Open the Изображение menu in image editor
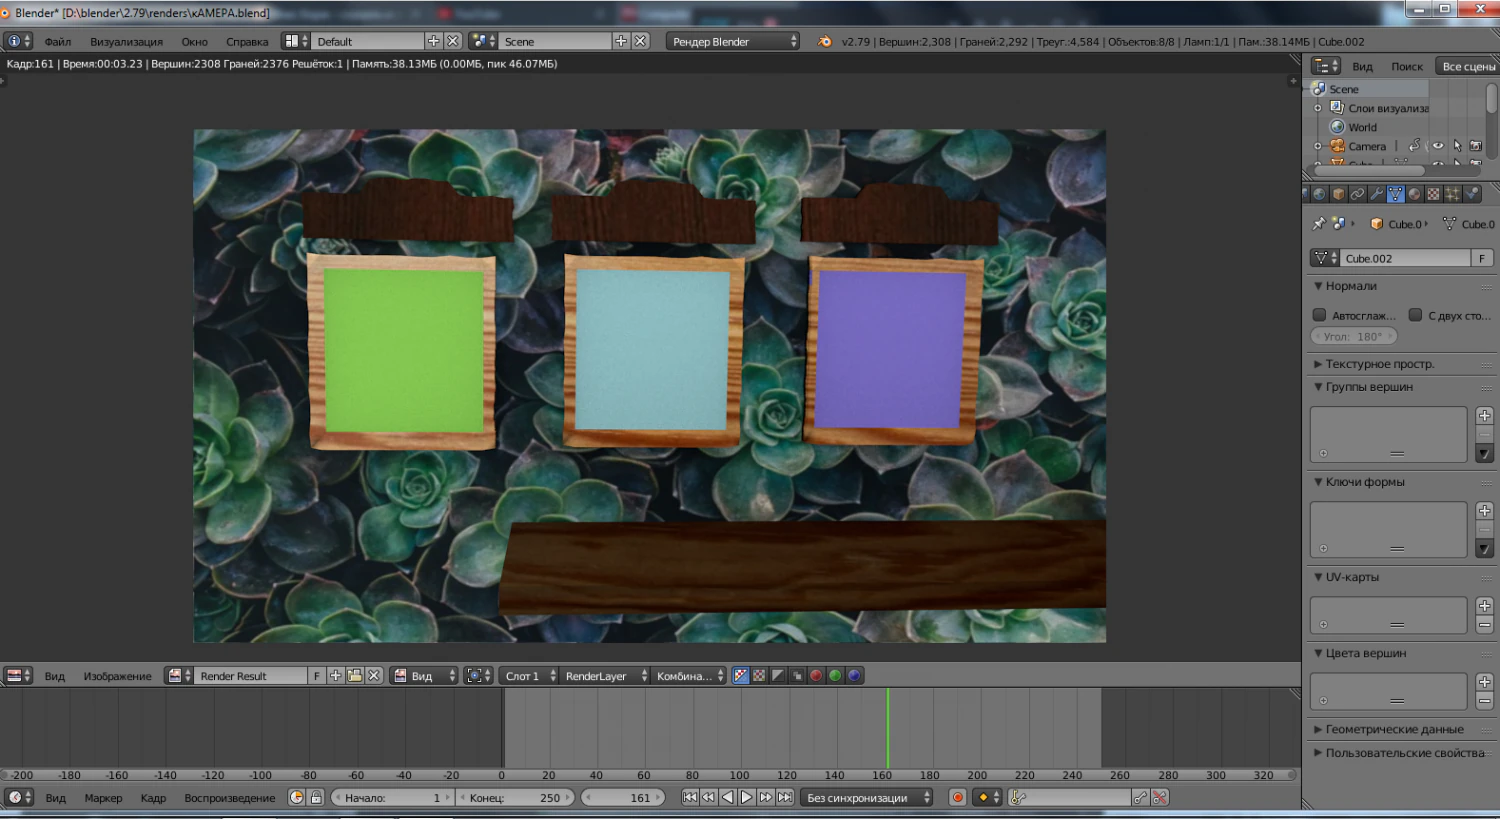Screen dimensions: 1500x819 [117, 676]
